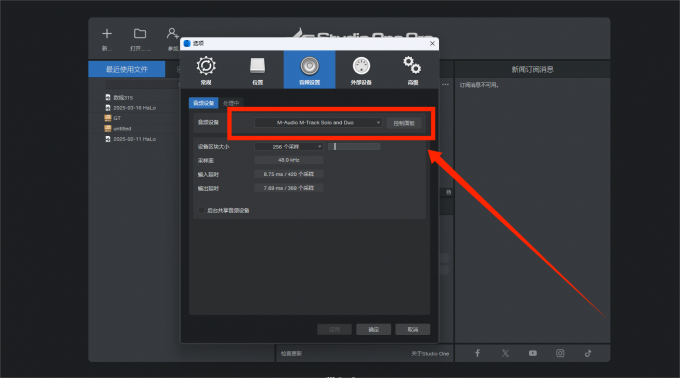Screen dimensions: 680x378
Task: Select the 最近使用文件 recent files tab
Action: point(127,69)
